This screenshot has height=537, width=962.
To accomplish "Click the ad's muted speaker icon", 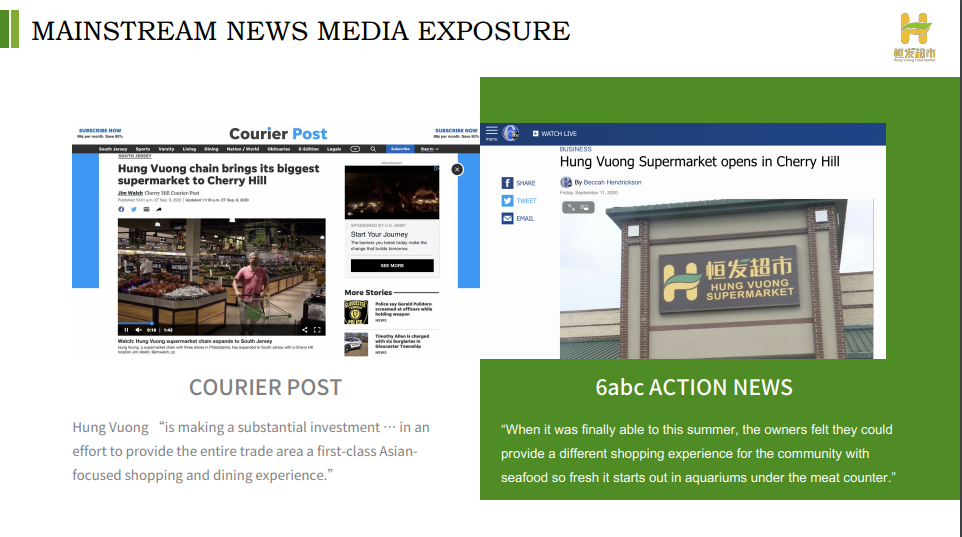I will pyautogui.click(x=350, y=214).
